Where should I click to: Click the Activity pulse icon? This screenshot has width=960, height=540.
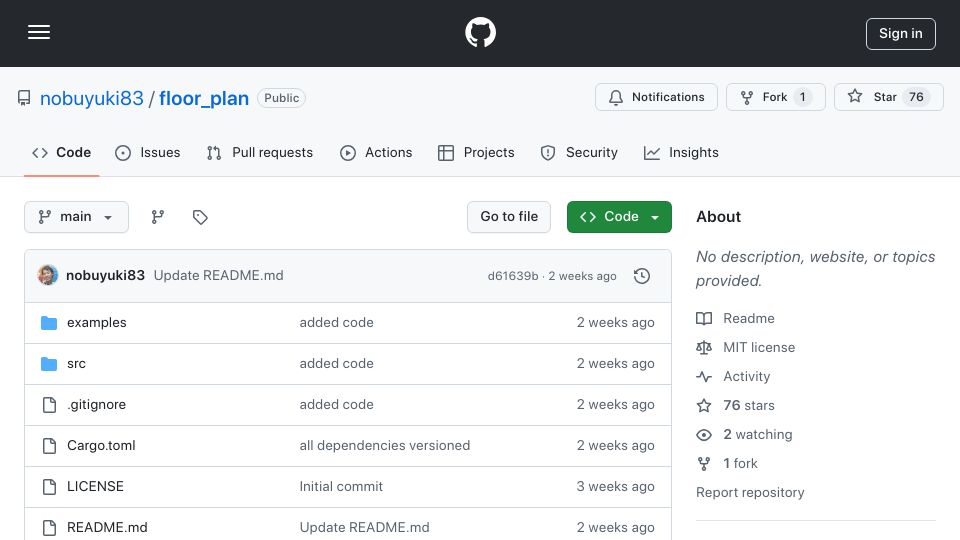704,377
